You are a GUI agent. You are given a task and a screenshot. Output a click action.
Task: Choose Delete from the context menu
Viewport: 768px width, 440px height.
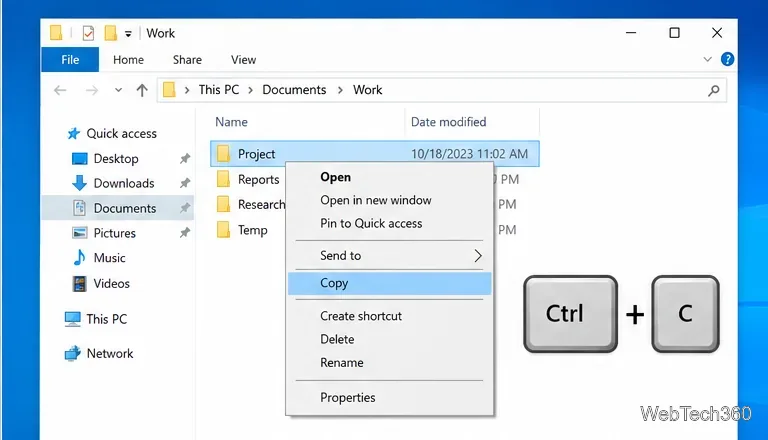click(337, 340)
